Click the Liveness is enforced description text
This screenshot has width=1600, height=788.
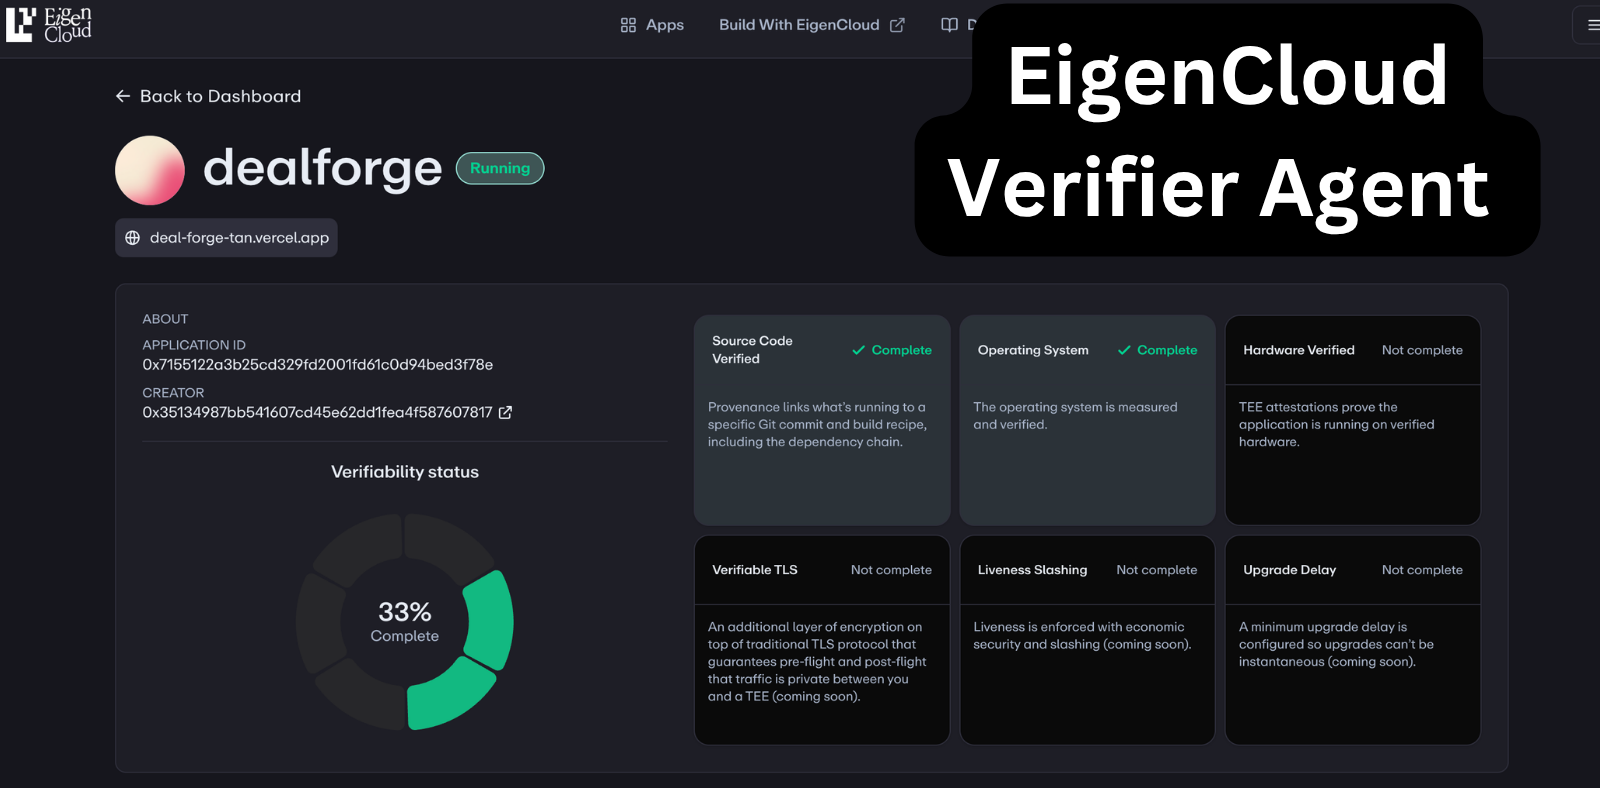tap(1082, 636)
